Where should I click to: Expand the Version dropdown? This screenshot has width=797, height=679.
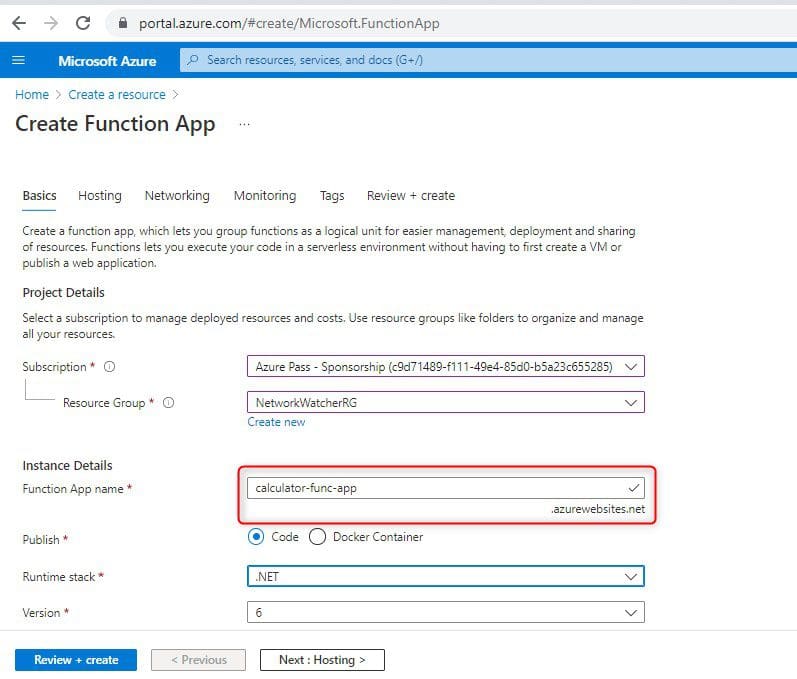(x=446, y=612)
